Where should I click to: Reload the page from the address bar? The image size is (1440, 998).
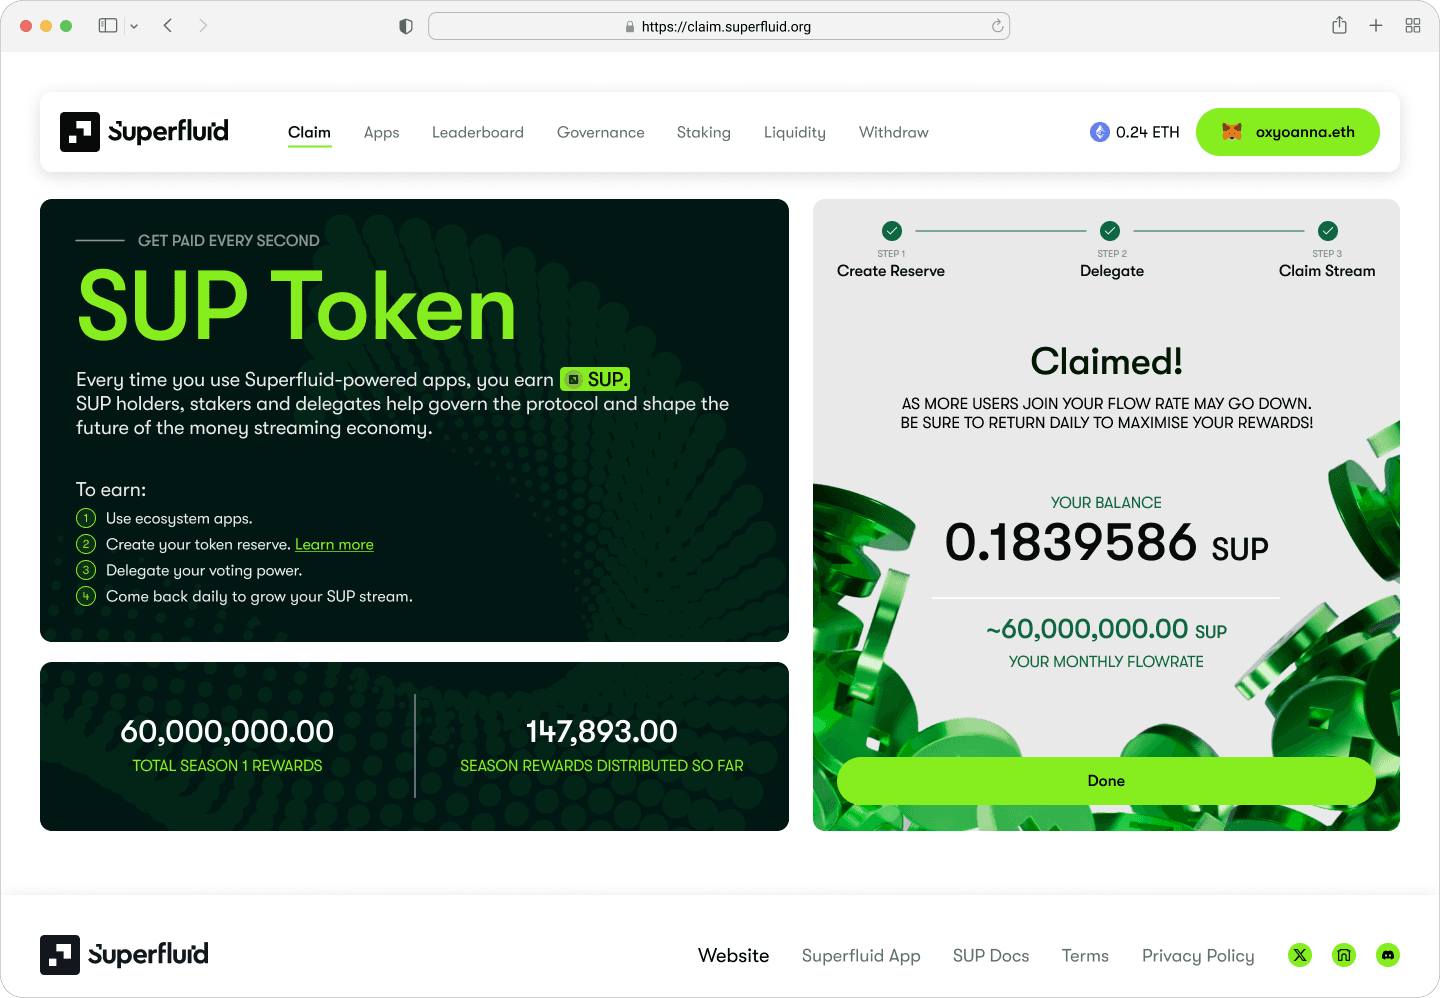click(x=997, y=27)
